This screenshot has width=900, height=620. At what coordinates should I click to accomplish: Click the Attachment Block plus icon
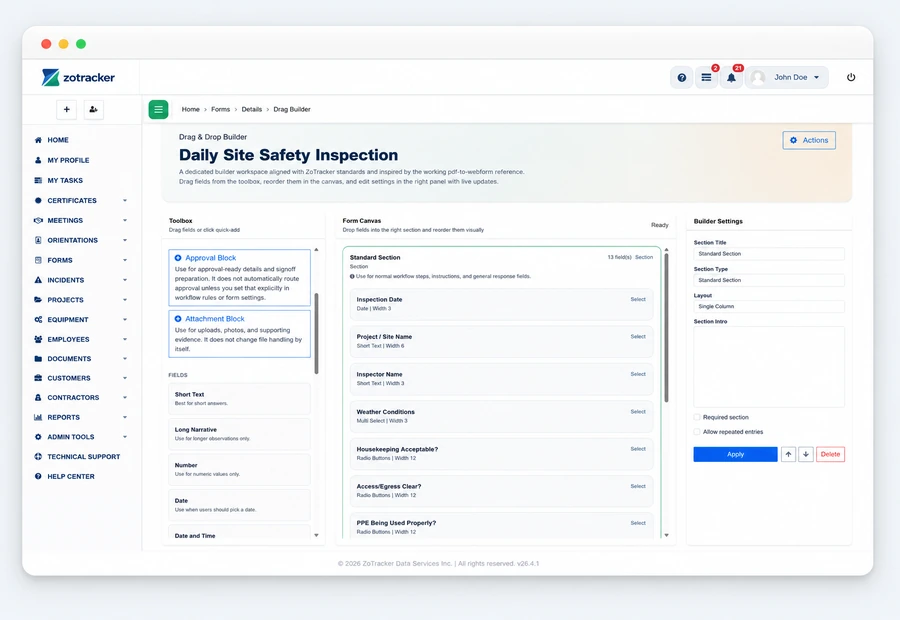(178, 319)
